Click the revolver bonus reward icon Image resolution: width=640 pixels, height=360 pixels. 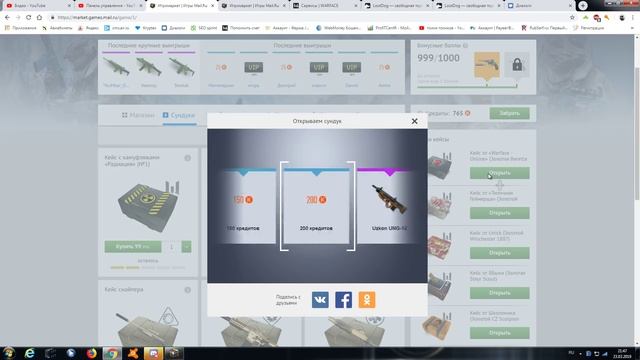(x=487, y=64)
